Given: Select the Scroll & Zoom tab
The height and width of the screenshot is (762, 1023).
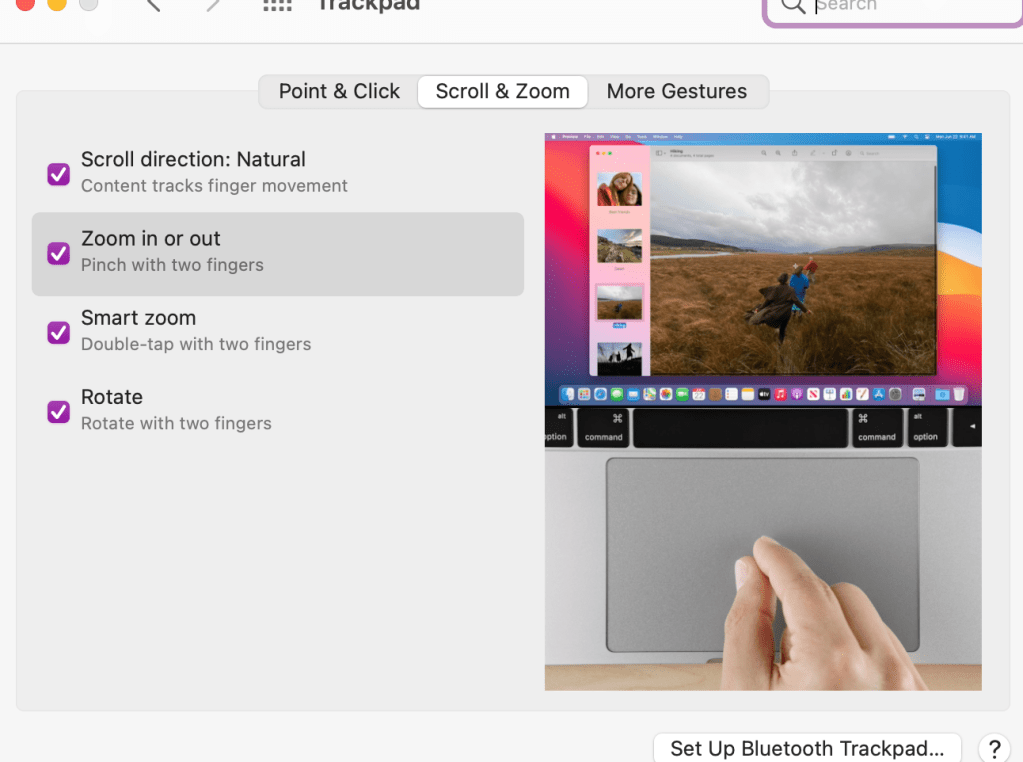Looking at the screenshot, I should tap(502, 91).
